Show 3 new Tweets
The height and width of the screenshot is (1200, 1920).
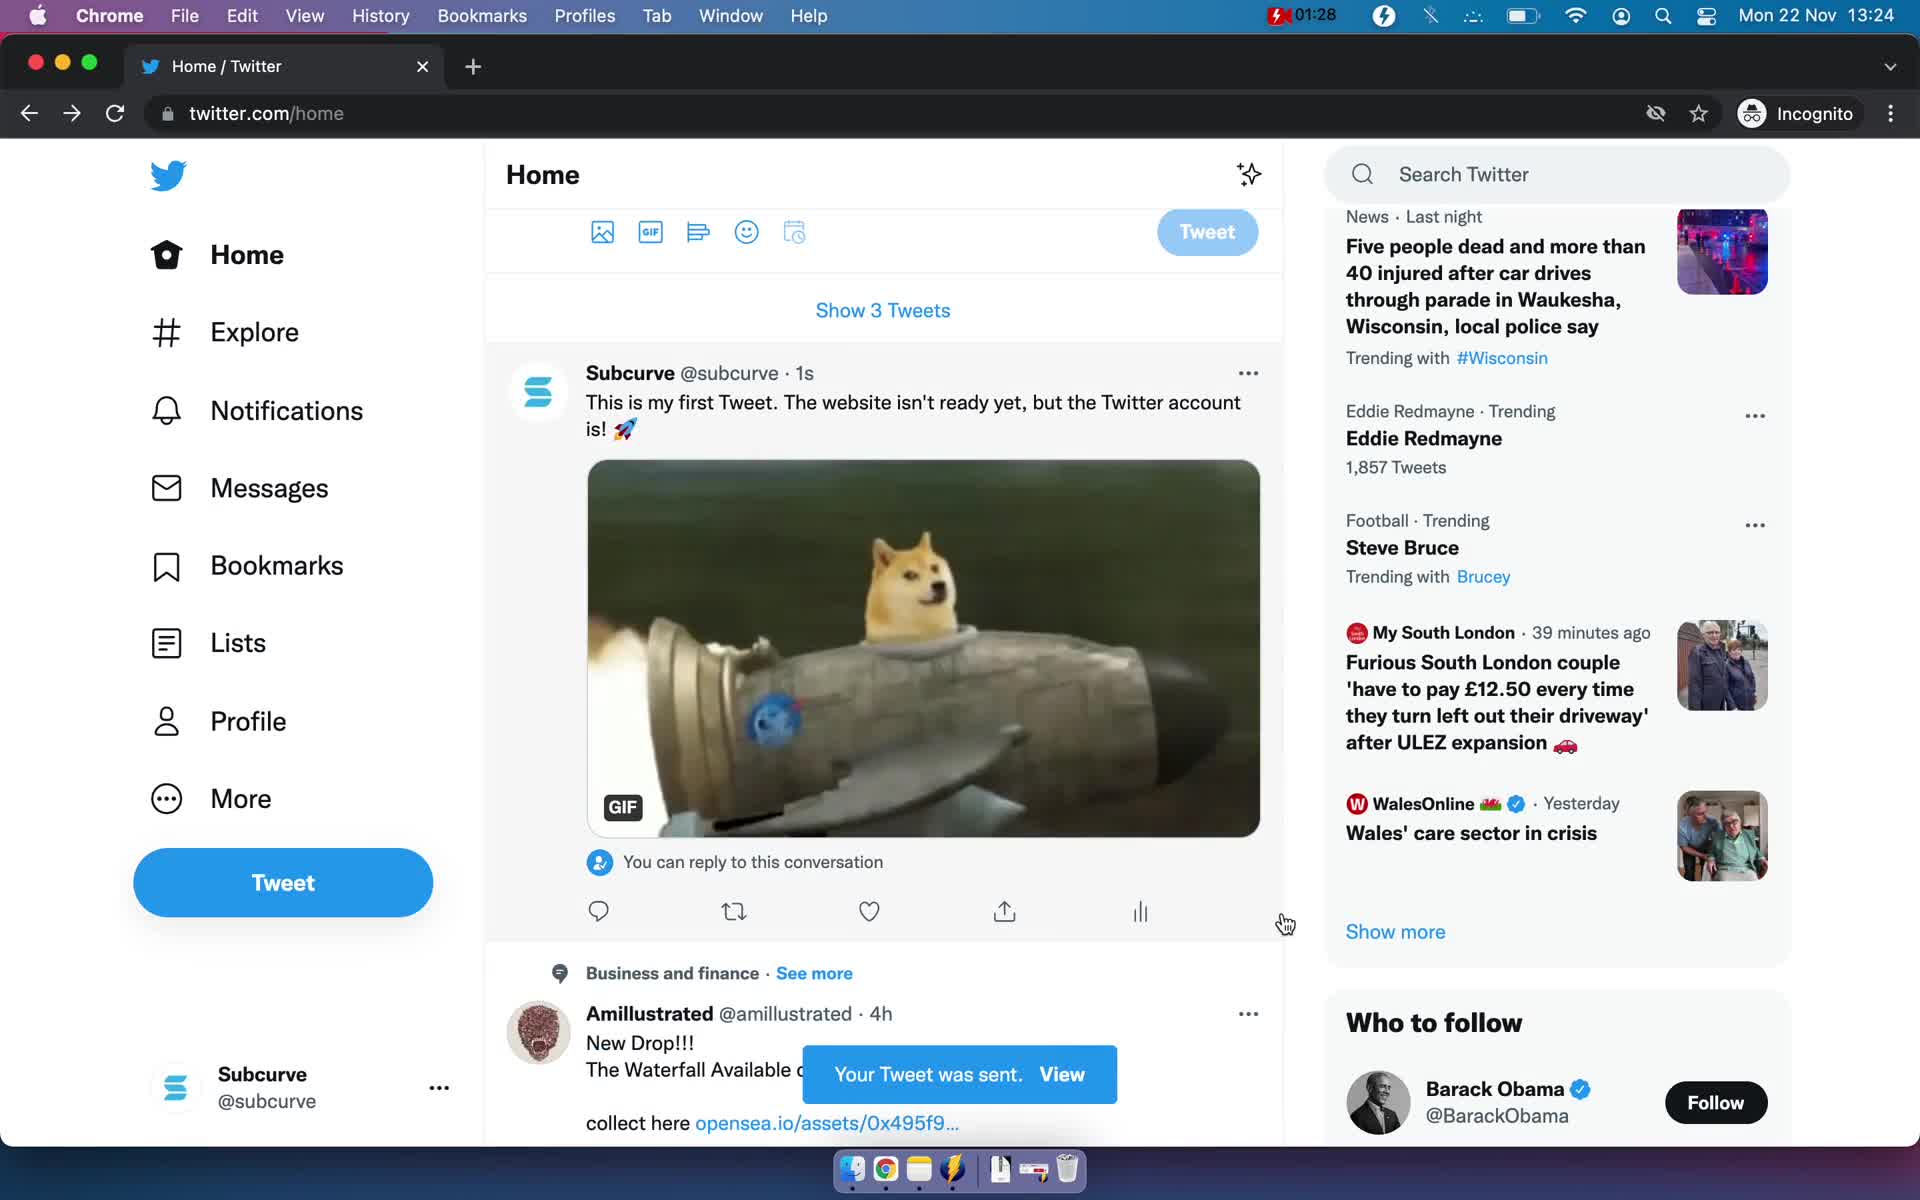pos(883,310)
